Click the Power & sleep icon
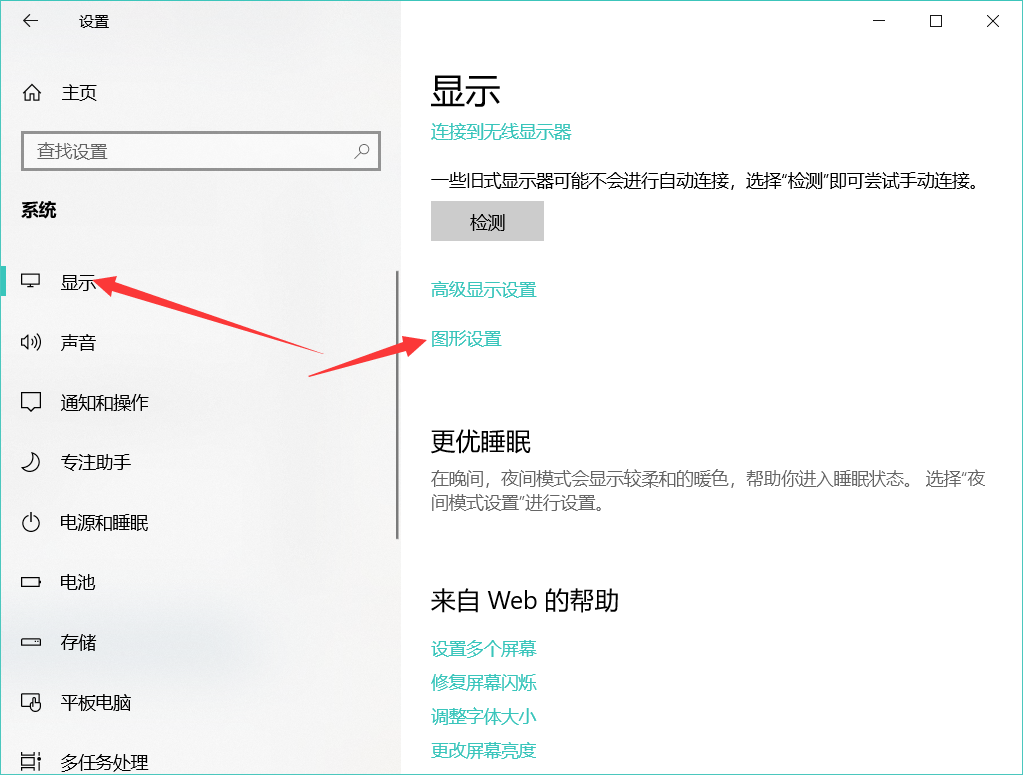 (x=31, y=522)
